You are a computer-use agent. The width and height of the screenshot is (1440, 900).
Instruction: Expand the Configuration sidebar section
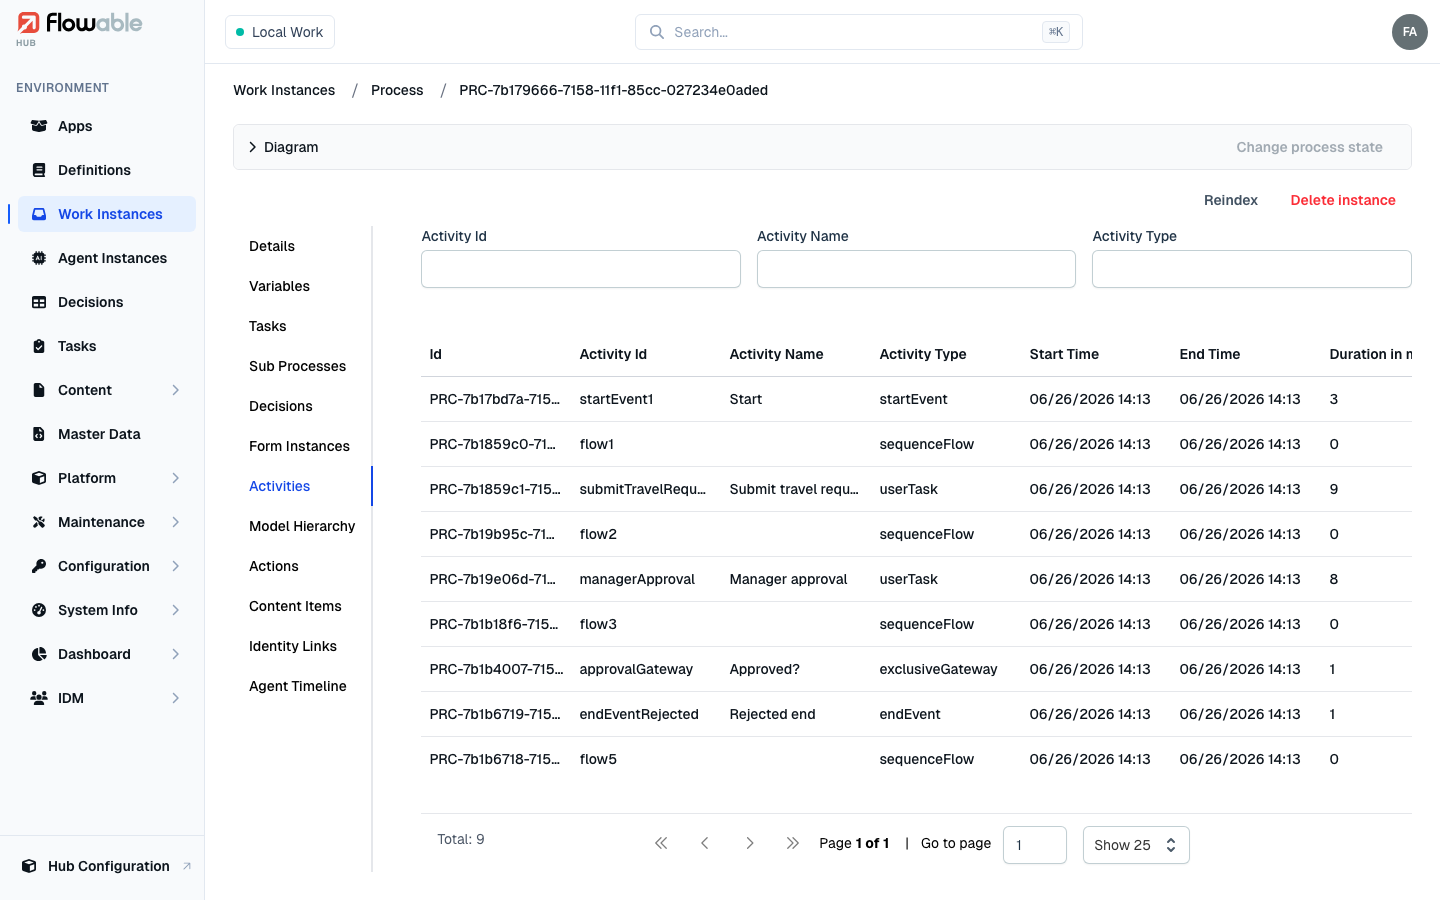pyautogui.click(x=176, y=566)
